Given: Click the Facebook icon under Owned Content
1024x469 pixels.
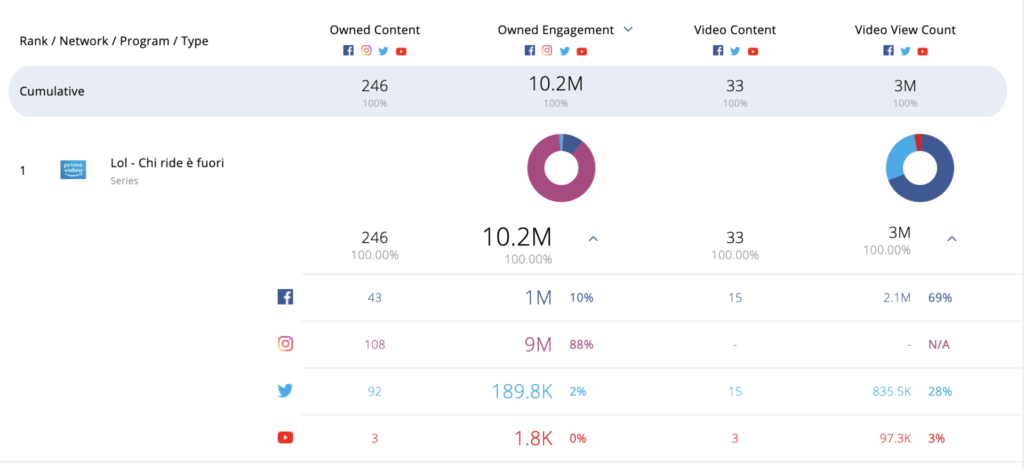Looking at the screenshot, I should point(349,51).
